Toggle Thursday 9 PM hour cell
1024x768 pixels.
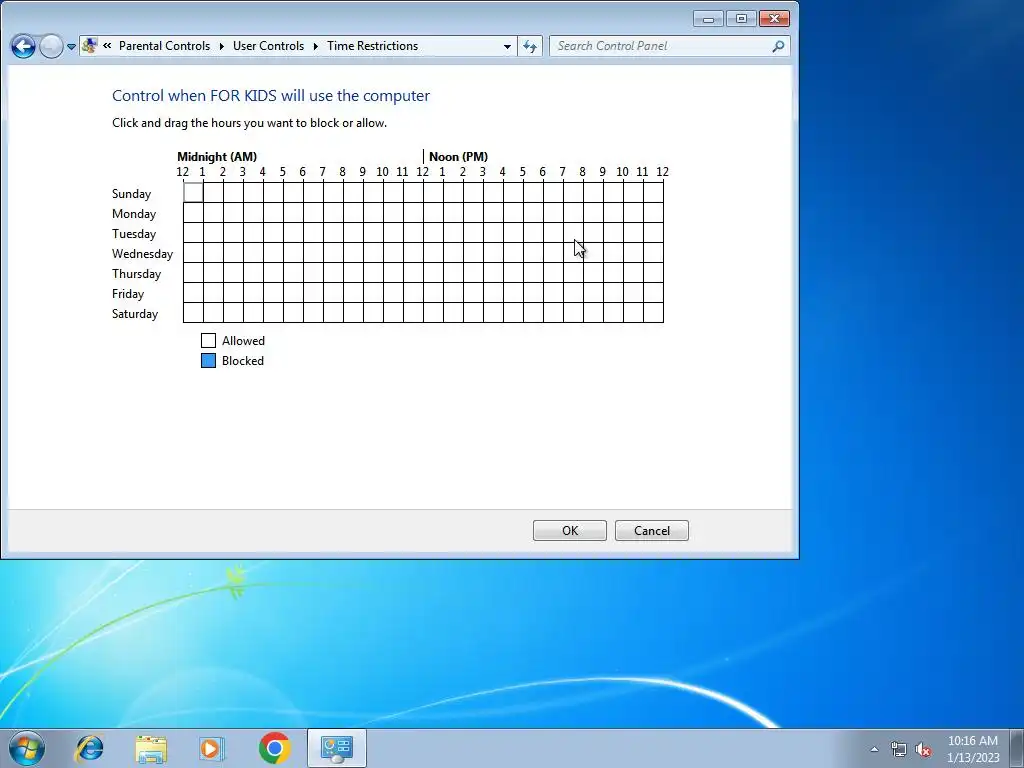tap(613, 273)
